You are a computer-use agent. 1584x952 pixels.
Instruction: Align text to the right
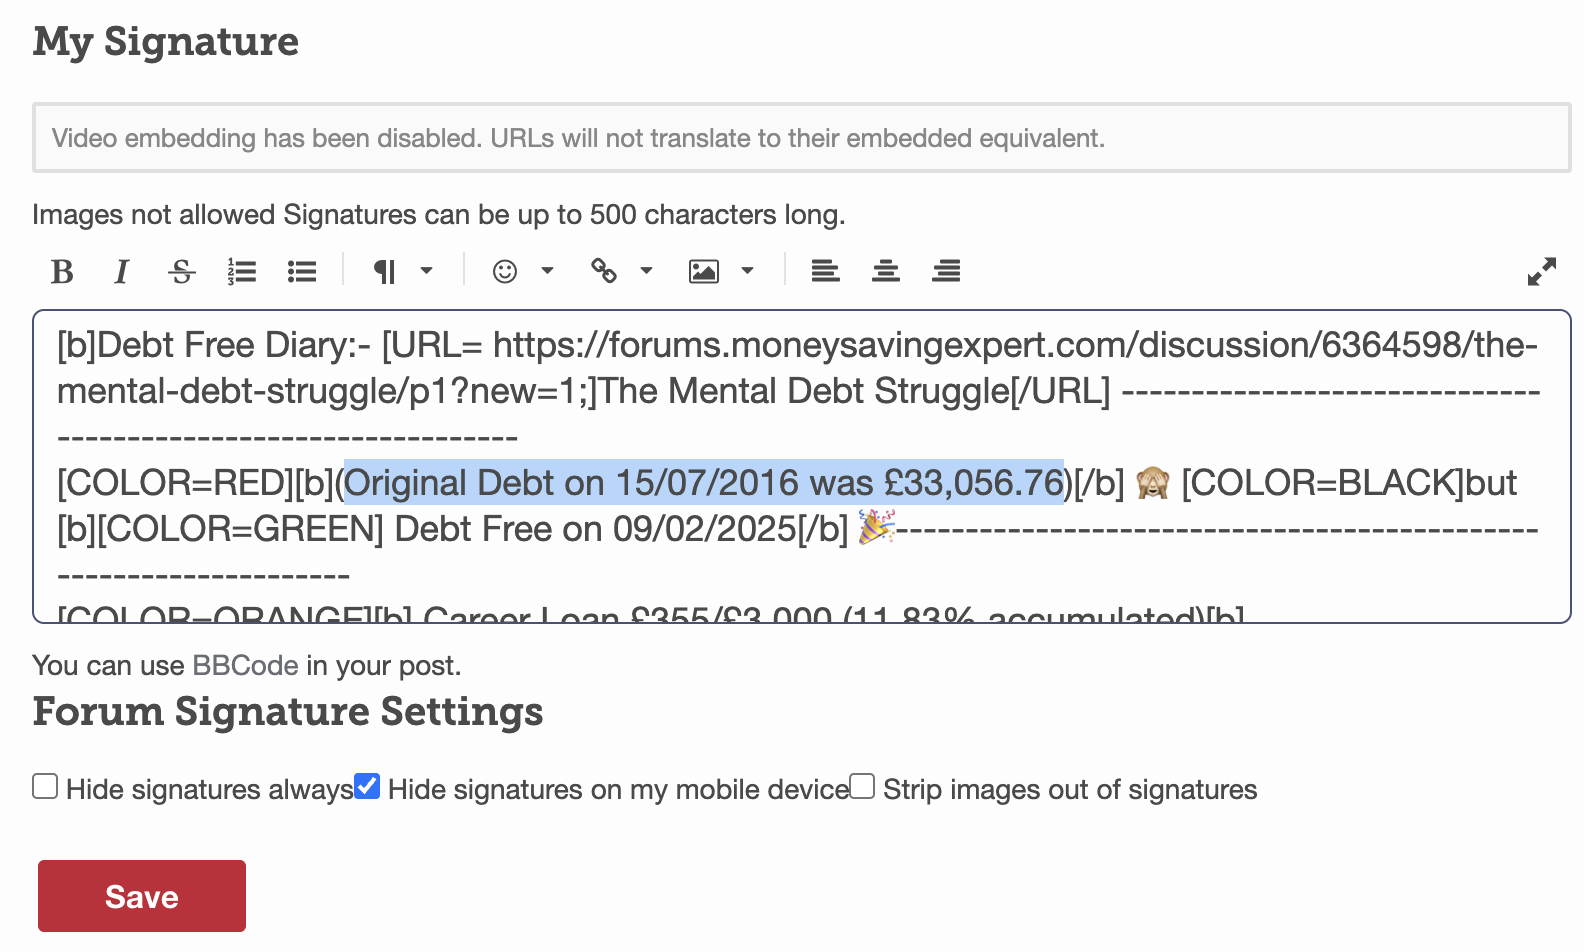pyautogui.click(x=946, y=271)
